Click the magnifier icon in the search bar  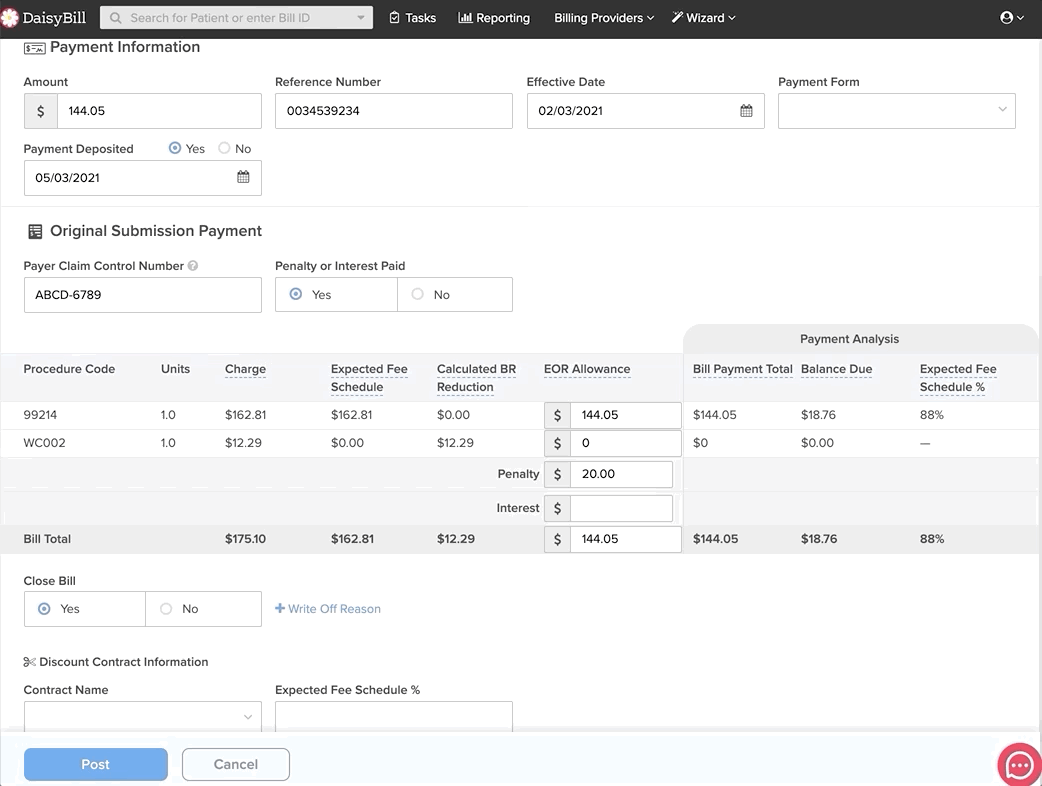(117, 18)
